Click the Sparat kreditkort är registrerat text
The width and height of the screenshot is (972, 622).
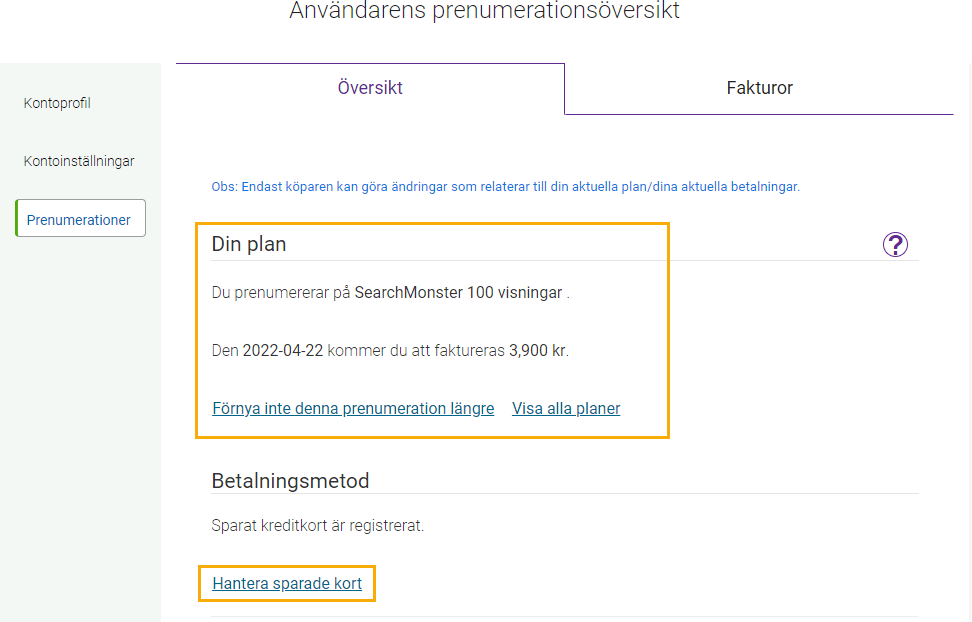[x=317, y=526]
